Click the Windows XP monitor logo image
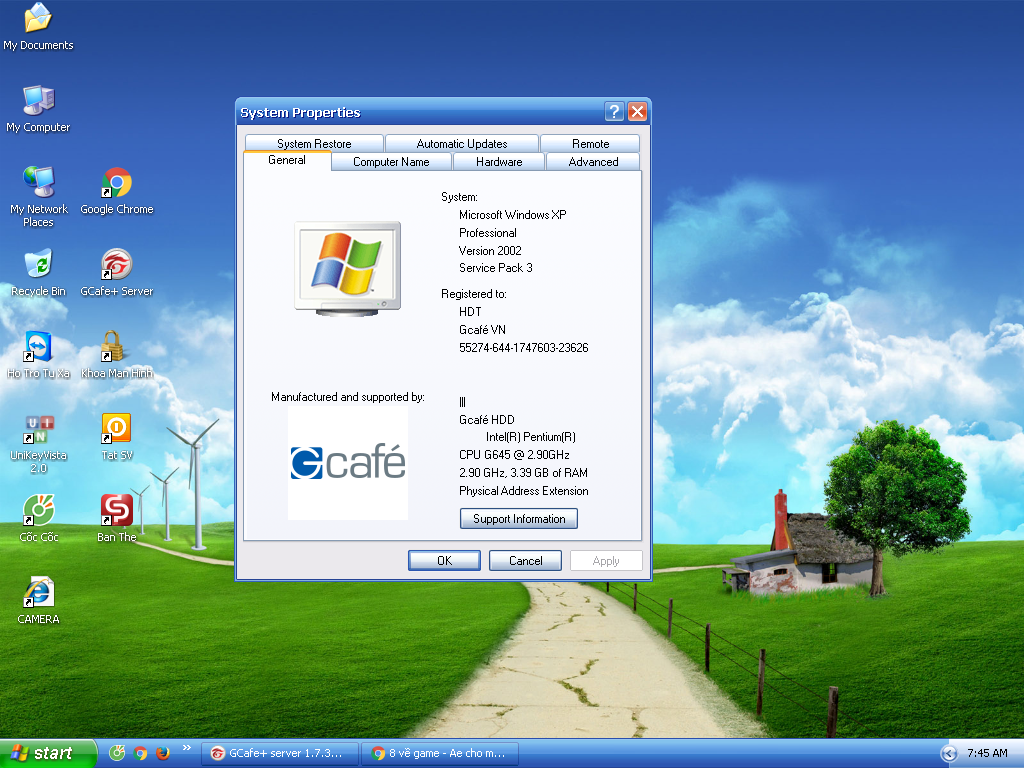Image resolution: width=1024 pixels, height=768 pixels. click(x=347, y=268)
